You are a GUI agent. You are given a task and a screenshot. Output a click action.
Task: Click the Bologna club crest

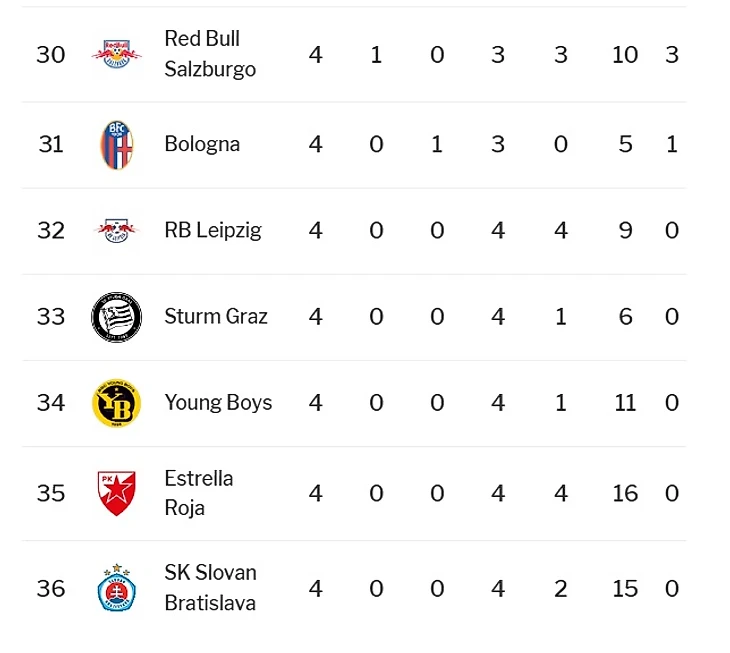[116, 144]
